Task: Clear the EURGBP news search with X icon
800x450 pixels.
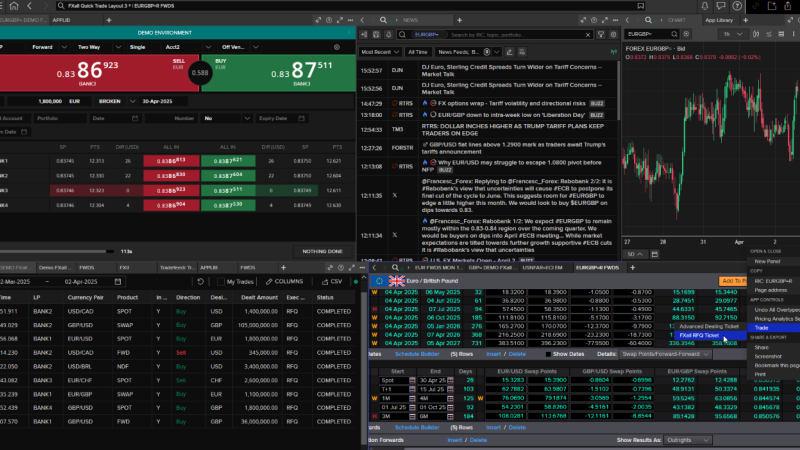Action: coord(588,35)
